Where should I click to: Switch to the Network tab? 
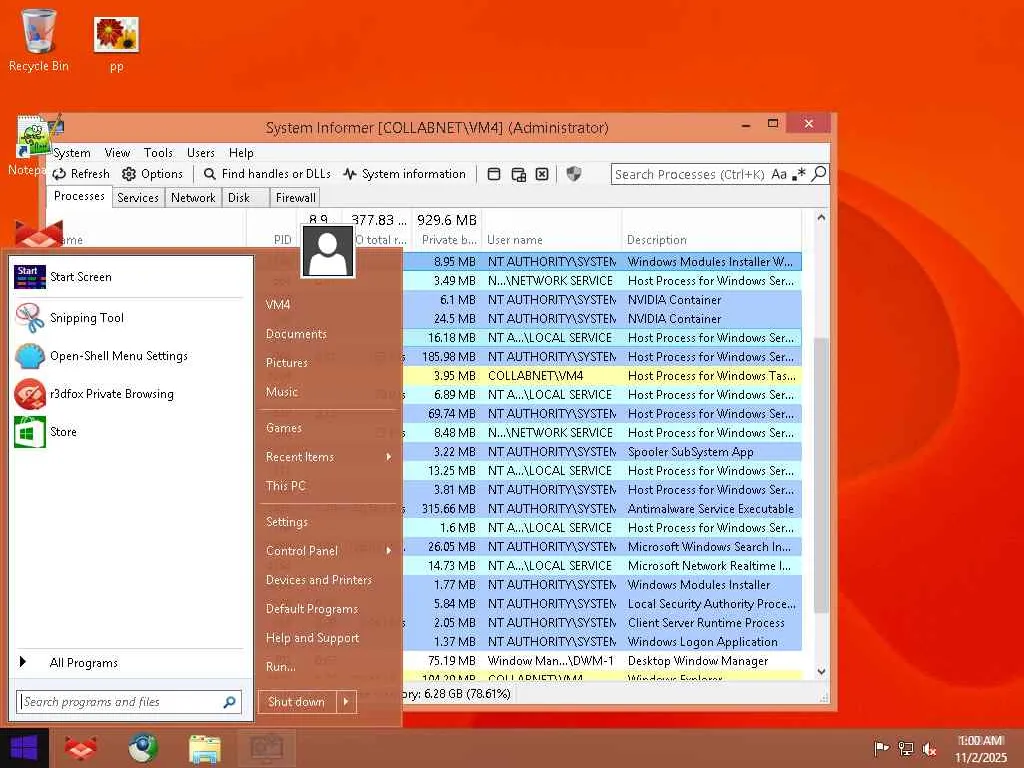point(193,198)
